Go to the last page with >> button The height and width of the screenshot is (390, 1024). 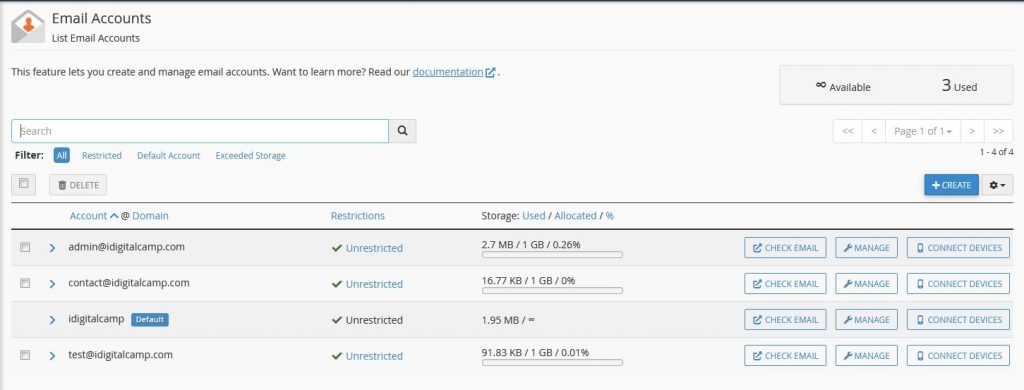tap(999, 131)
